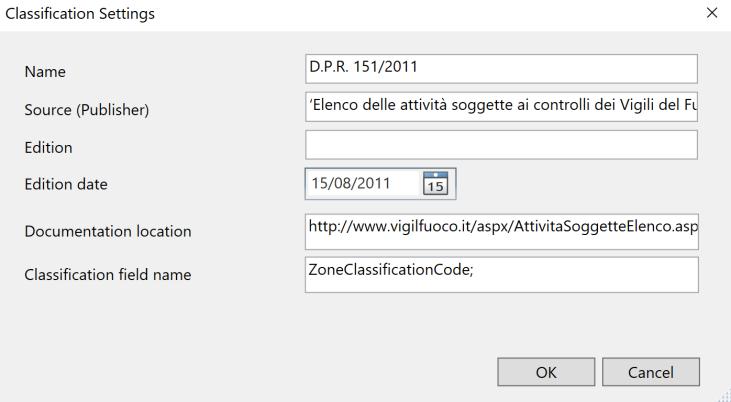Click the Edition label
The height and width of the screenshot is (402, 731).
[48, 147]
